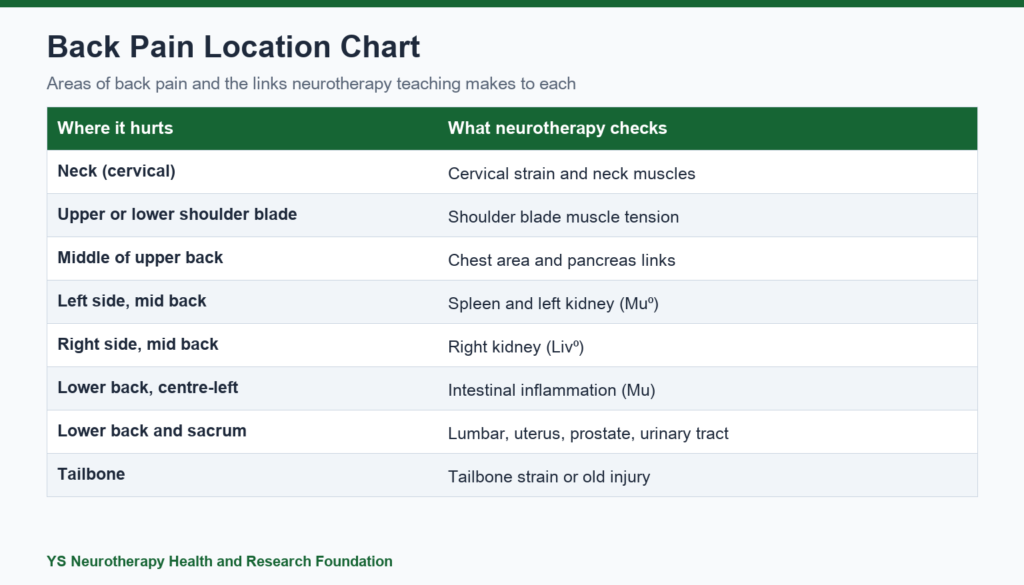Select the 'Back Pain Location Chart' title
The image size is (1024, 585).
click(233, 47)
